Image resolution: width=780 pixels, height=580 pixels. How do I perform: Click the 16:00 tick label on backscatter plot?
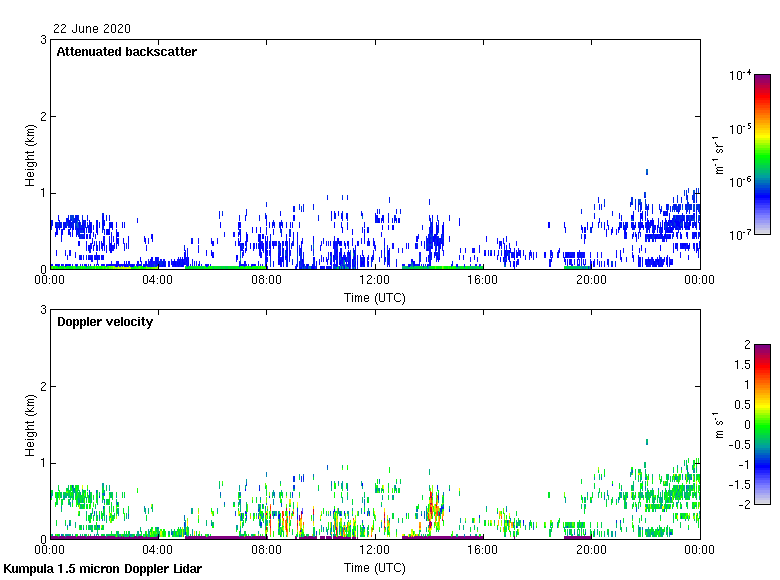pos(483,280)
